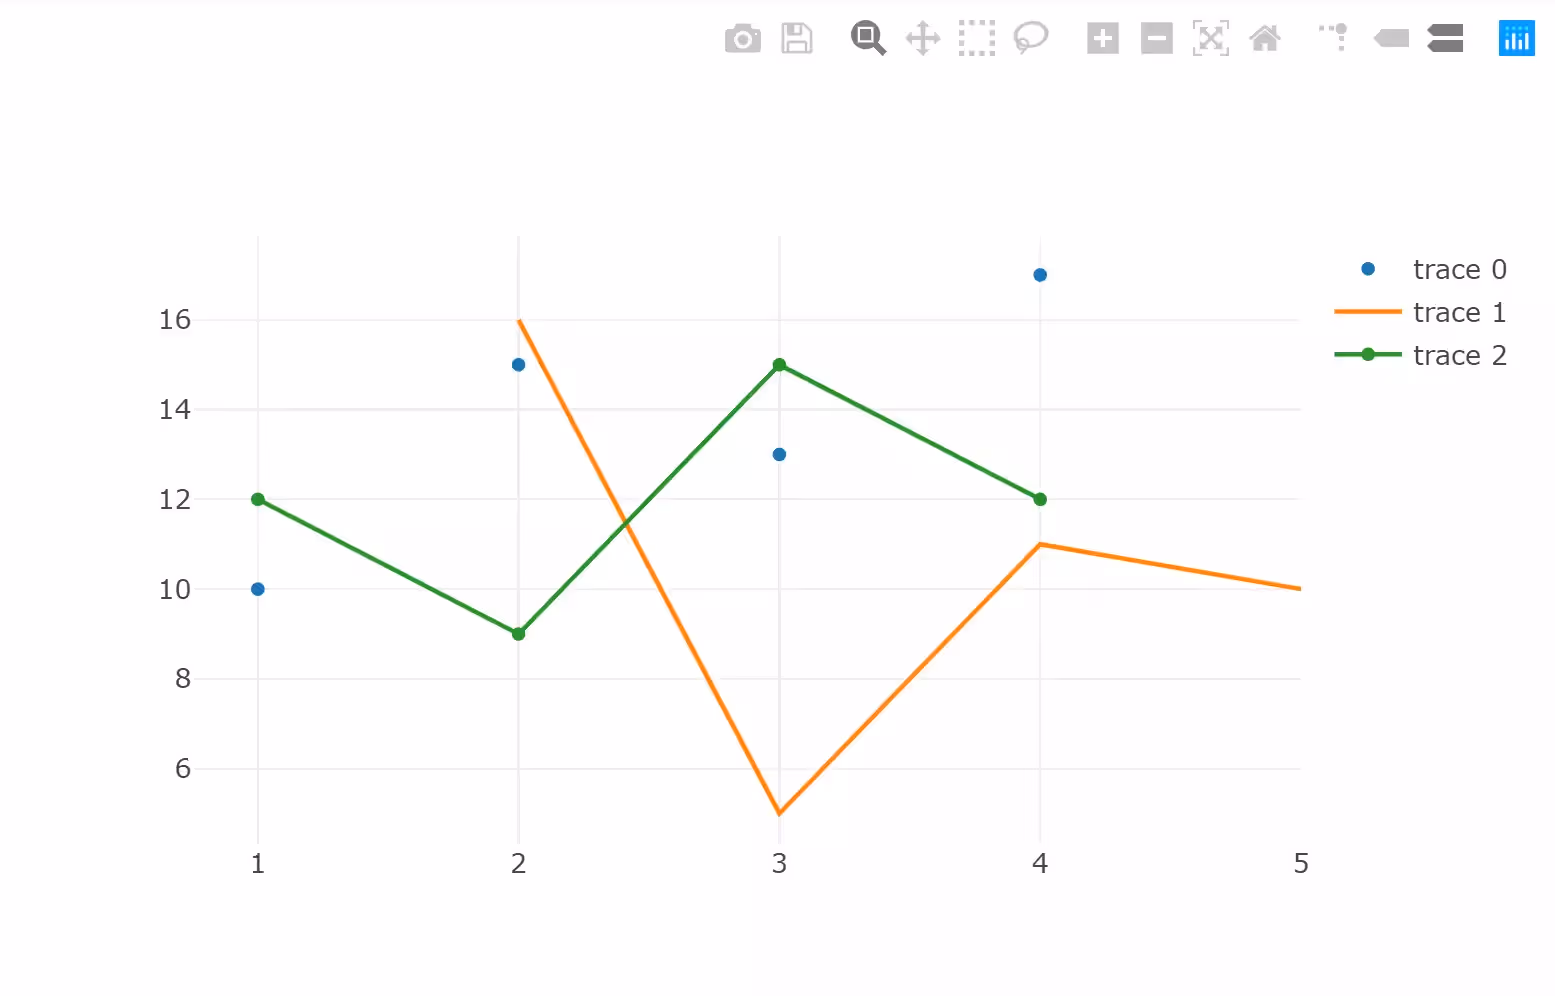Activate the Lasso Select tool
1555x996 pixels.
click(x=1031, y=38)
